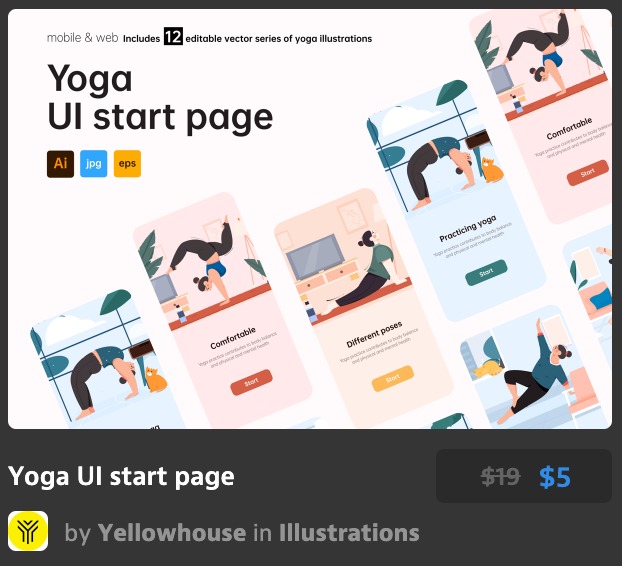Click the large Yoga UI start page heading
The image size is (622, 566).
[160, 98]
